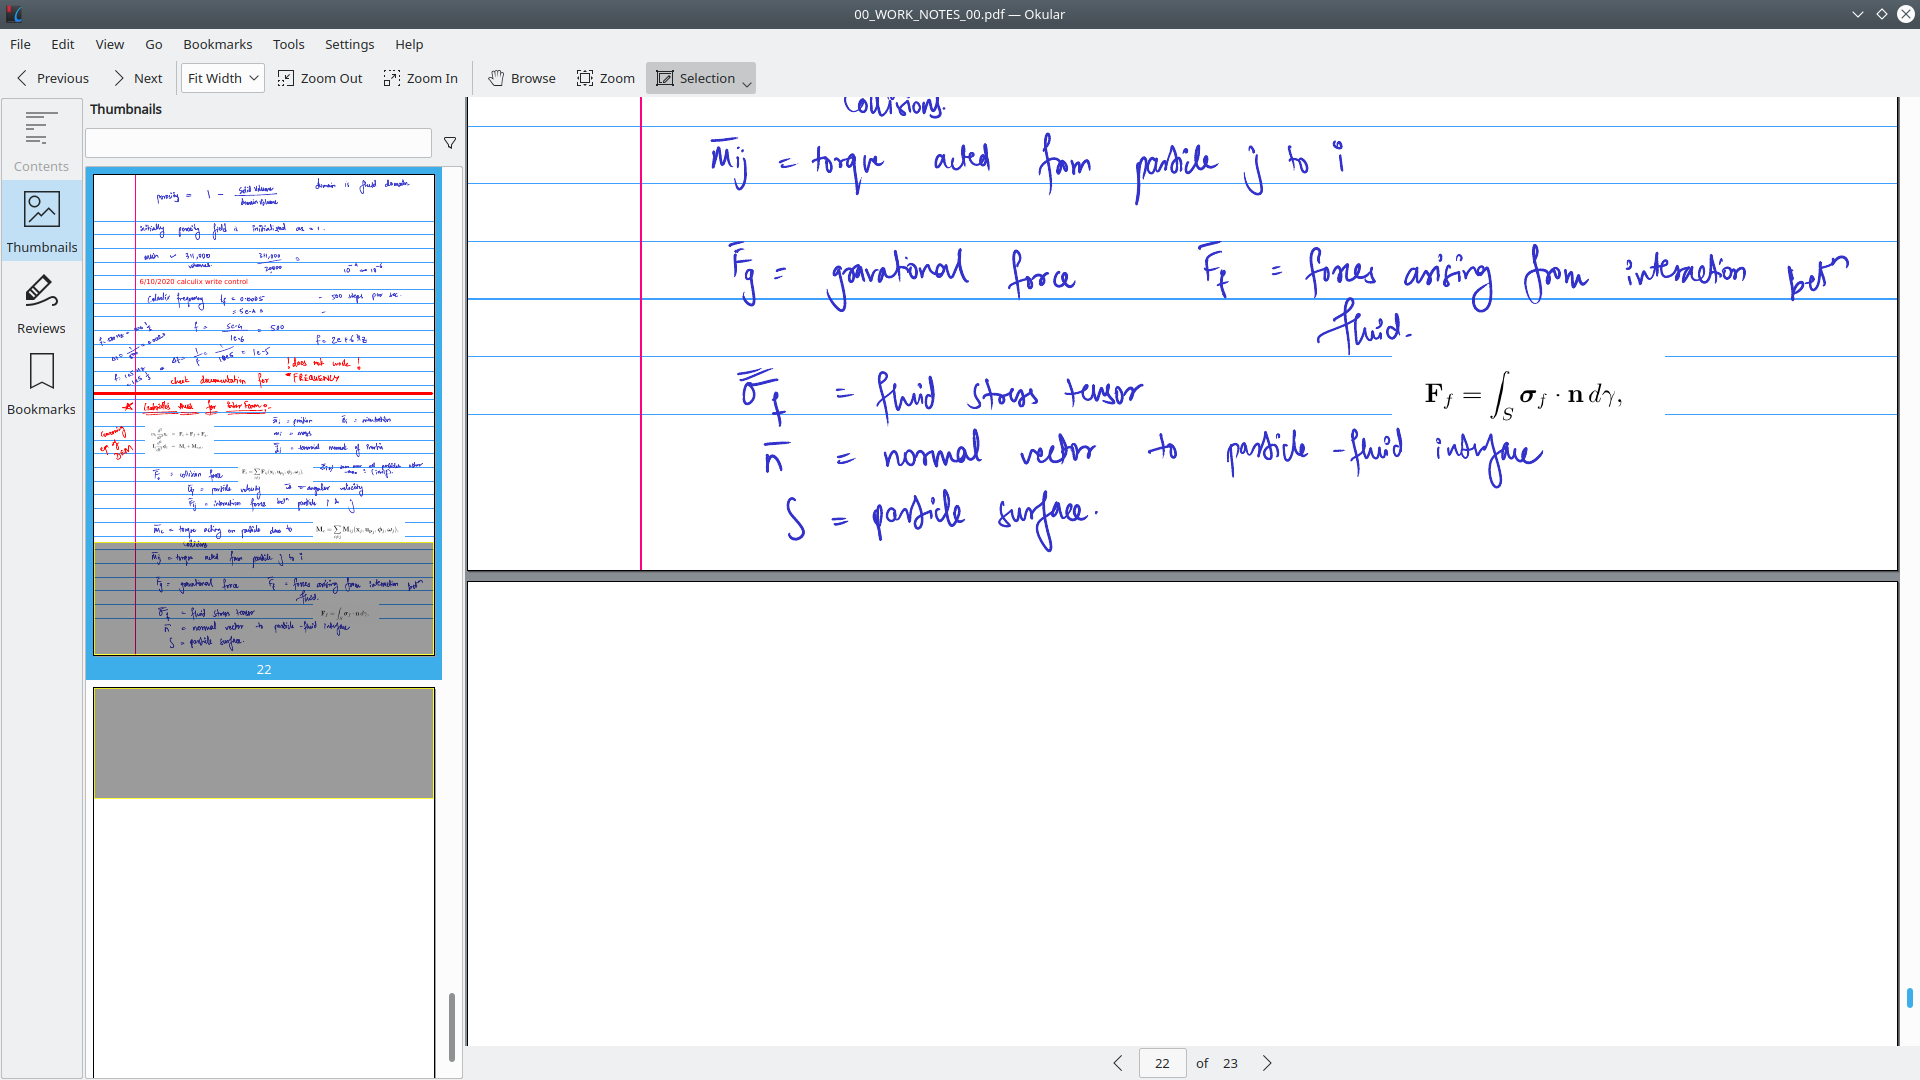The width and height of the screenshot is (1920, 1080).
Task: Open the Fit Width zoom dropdown
Action: [x=222, y=78]
